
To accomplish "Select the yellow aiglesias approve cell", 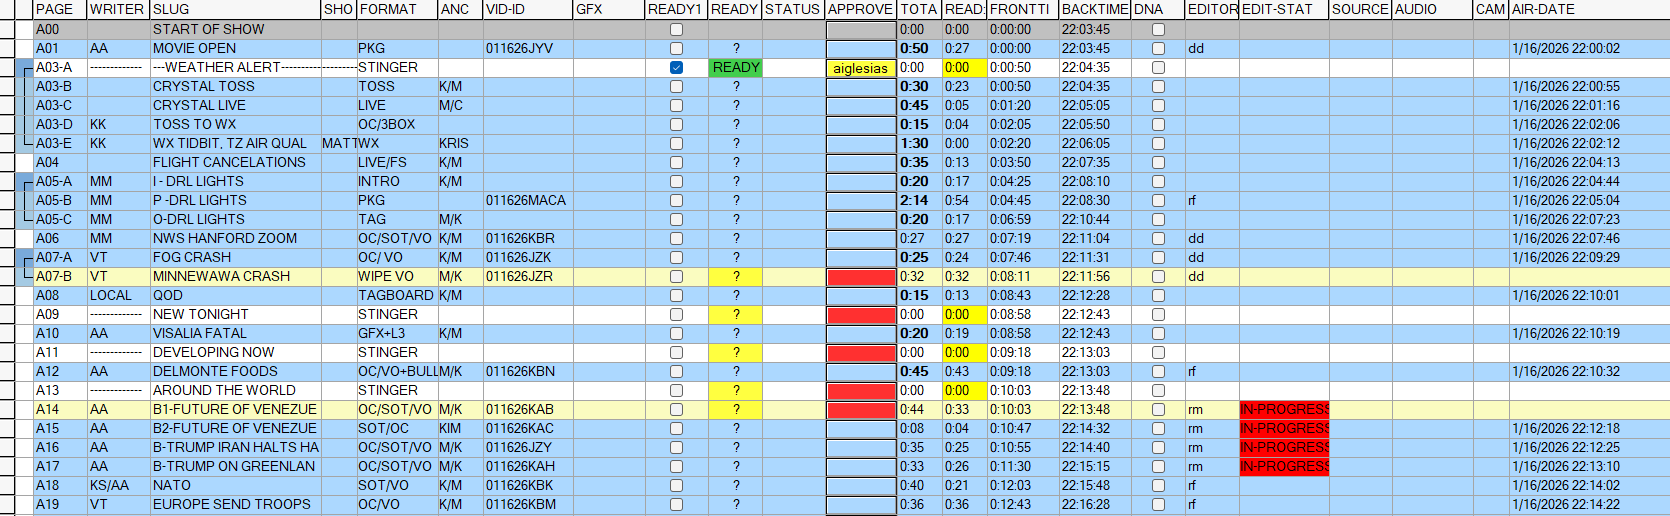I will 860,68.
